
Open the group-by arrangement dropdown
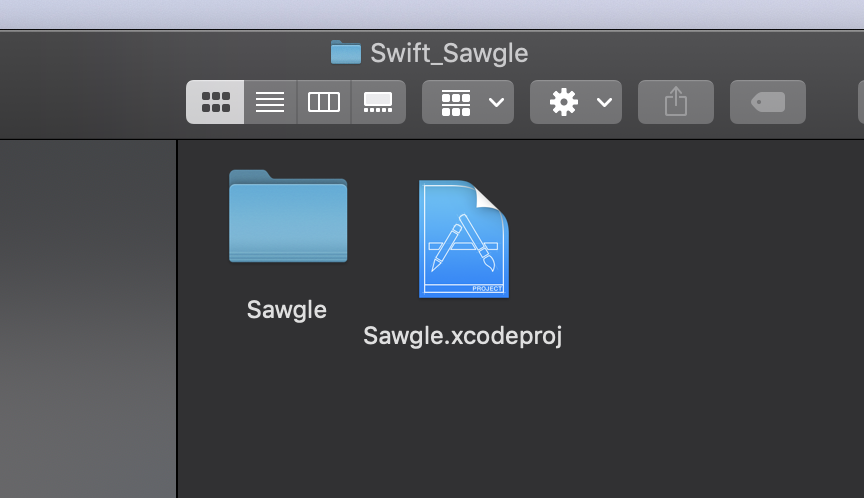[x=468, y=102]
